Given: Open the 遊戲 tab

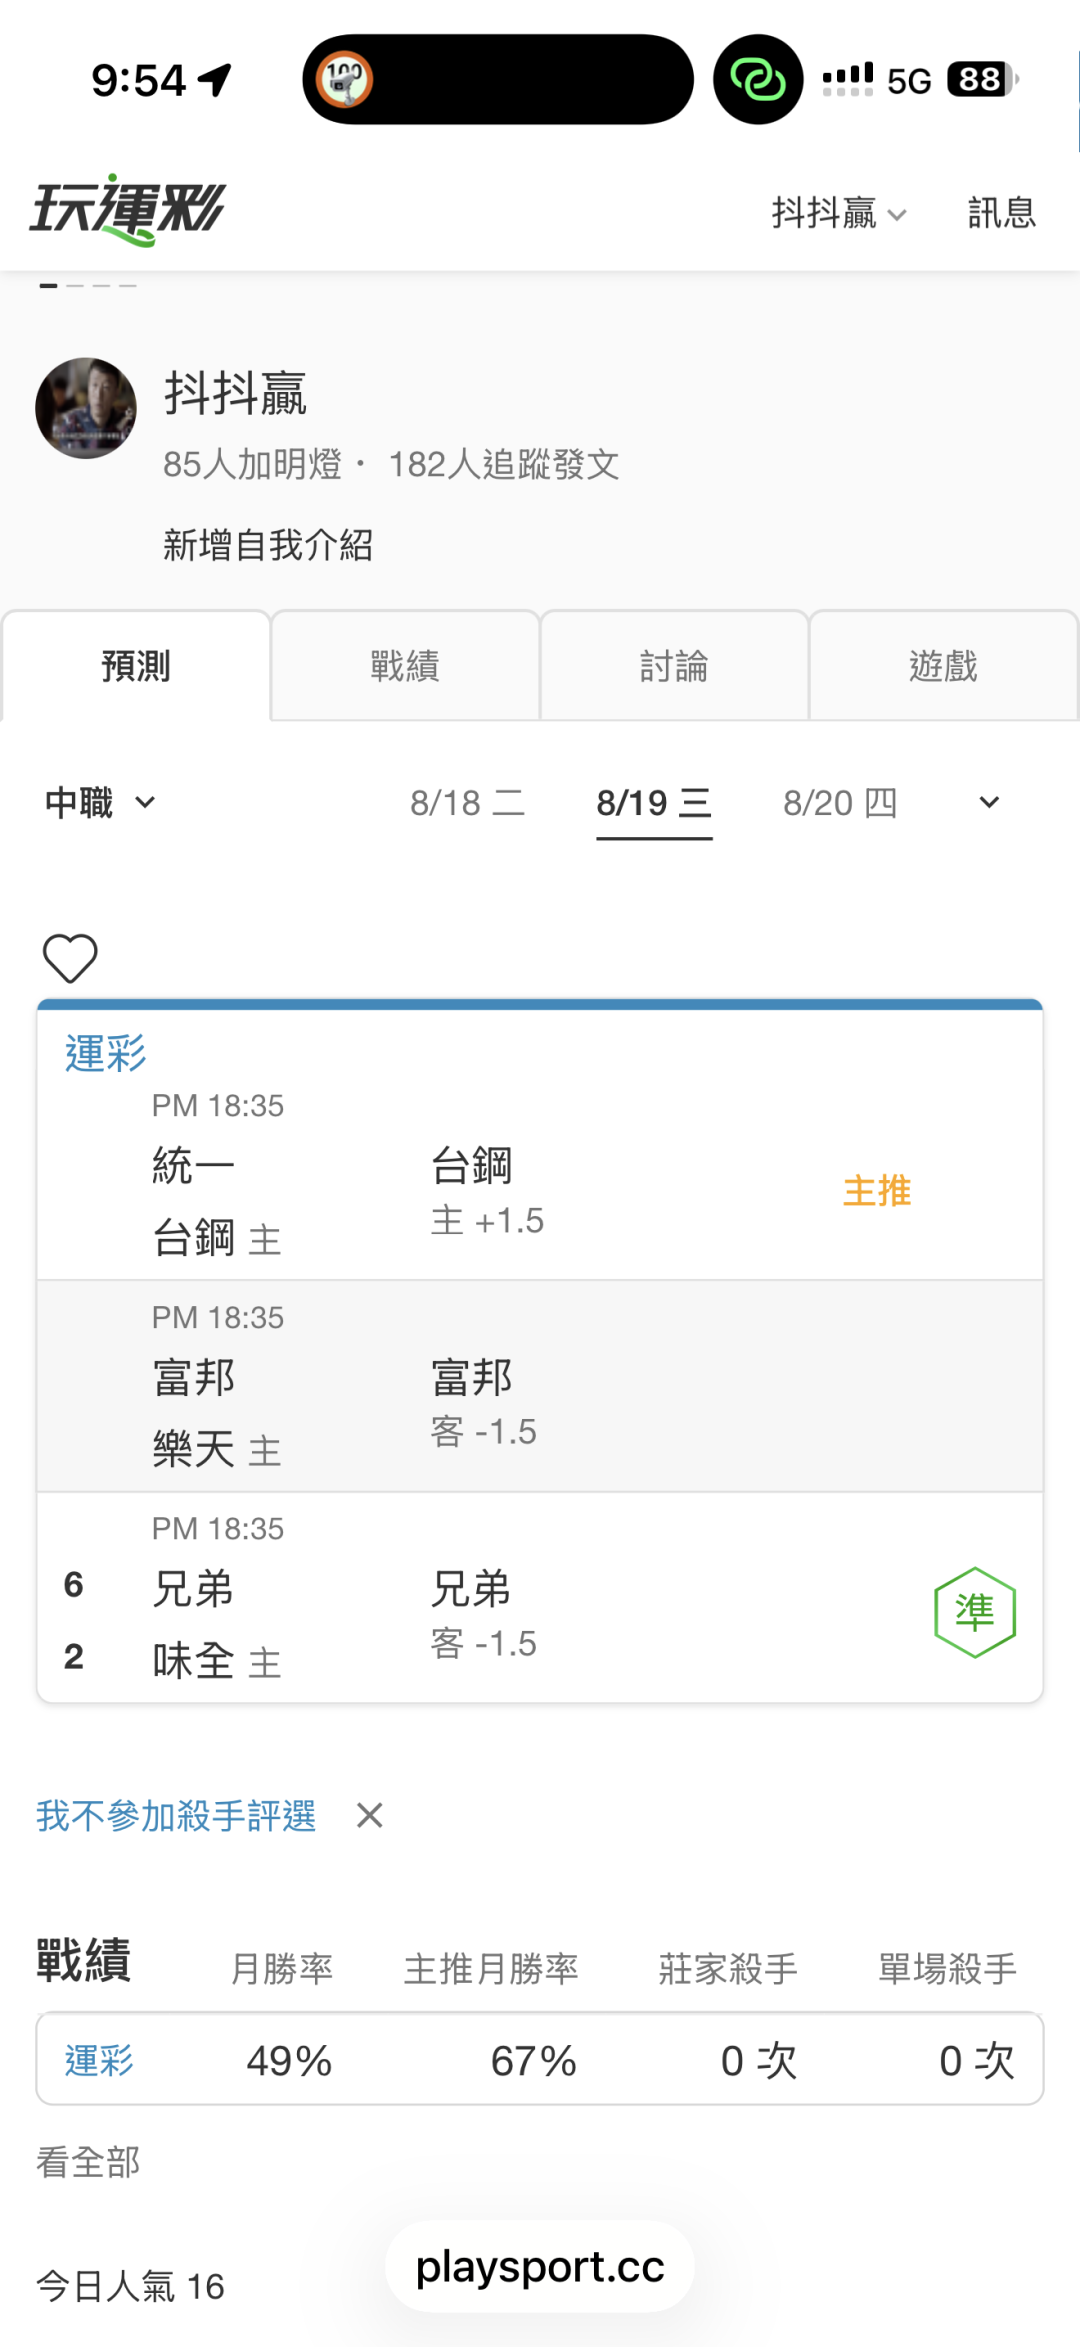Looking at the screenshot, I should 943,665.
